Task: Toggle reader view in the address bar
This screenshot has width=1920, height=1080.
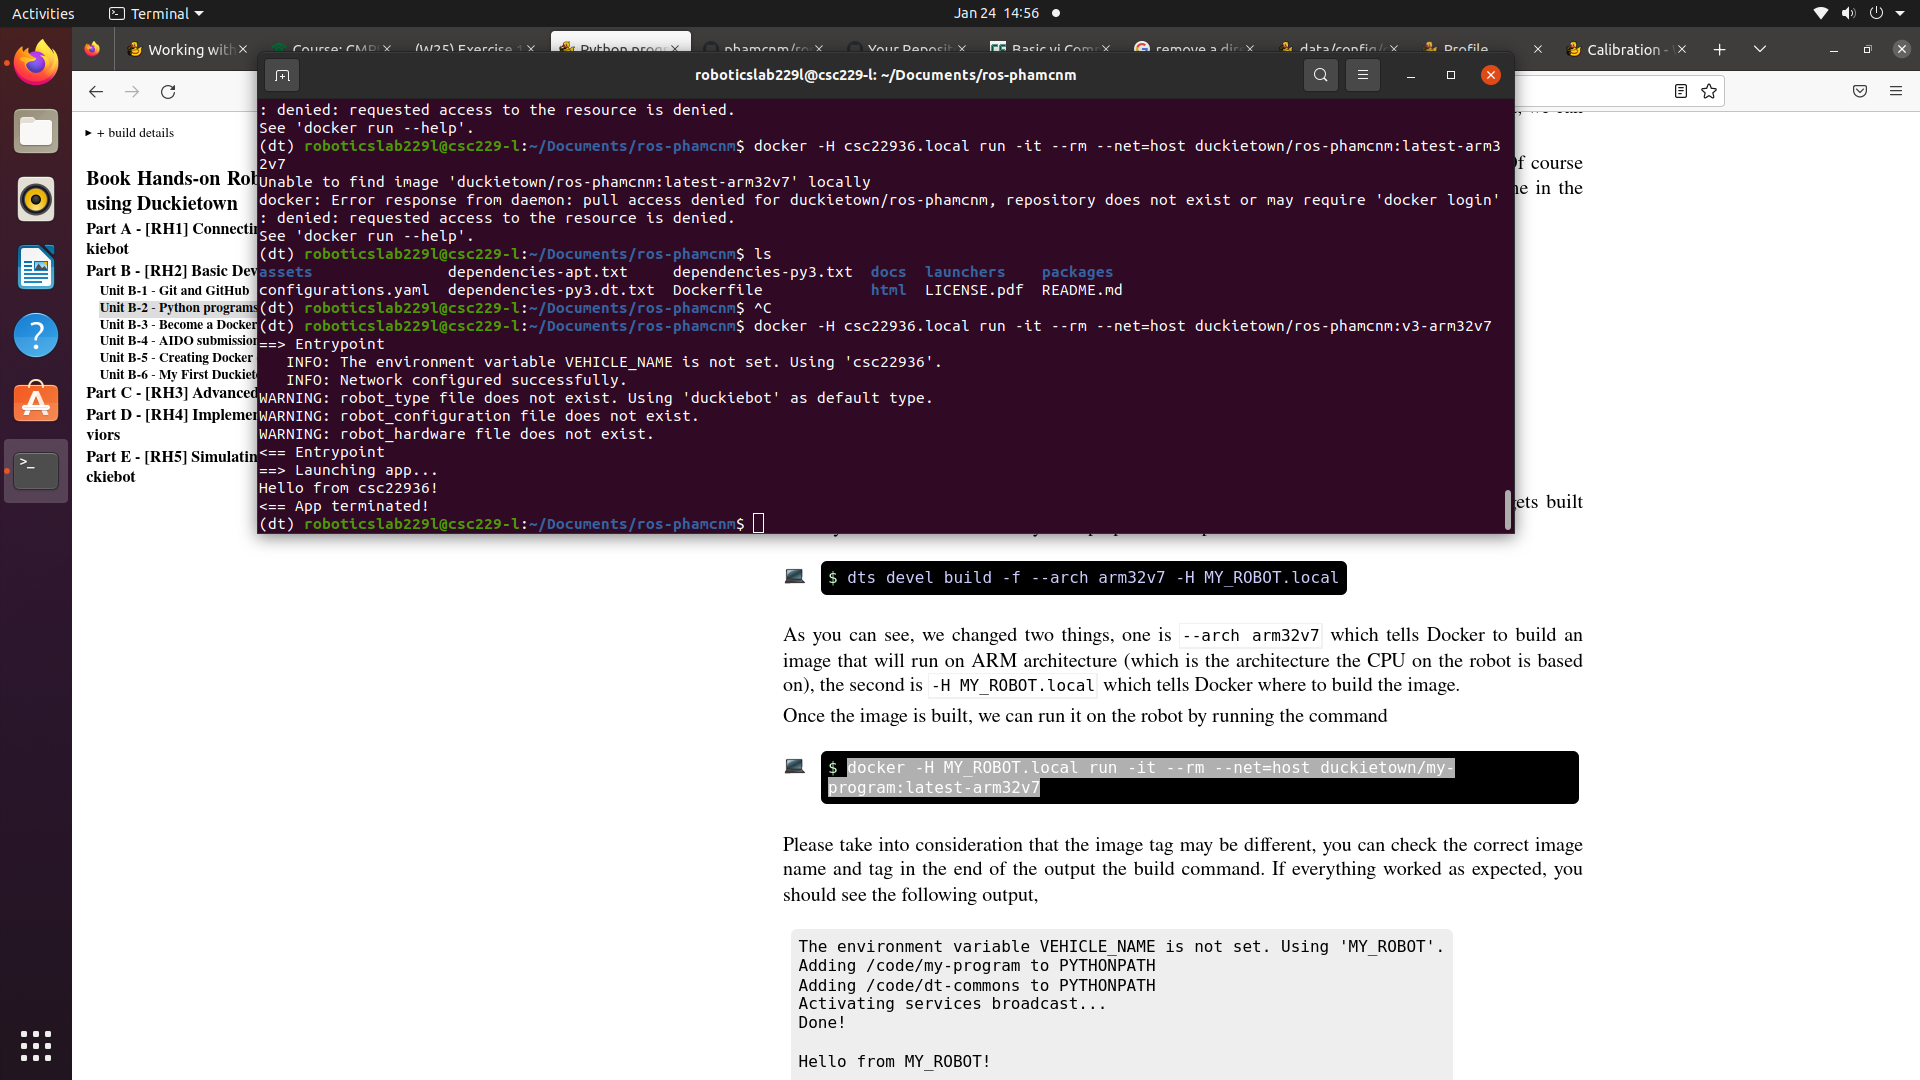Action: [x=1679, y=91]
